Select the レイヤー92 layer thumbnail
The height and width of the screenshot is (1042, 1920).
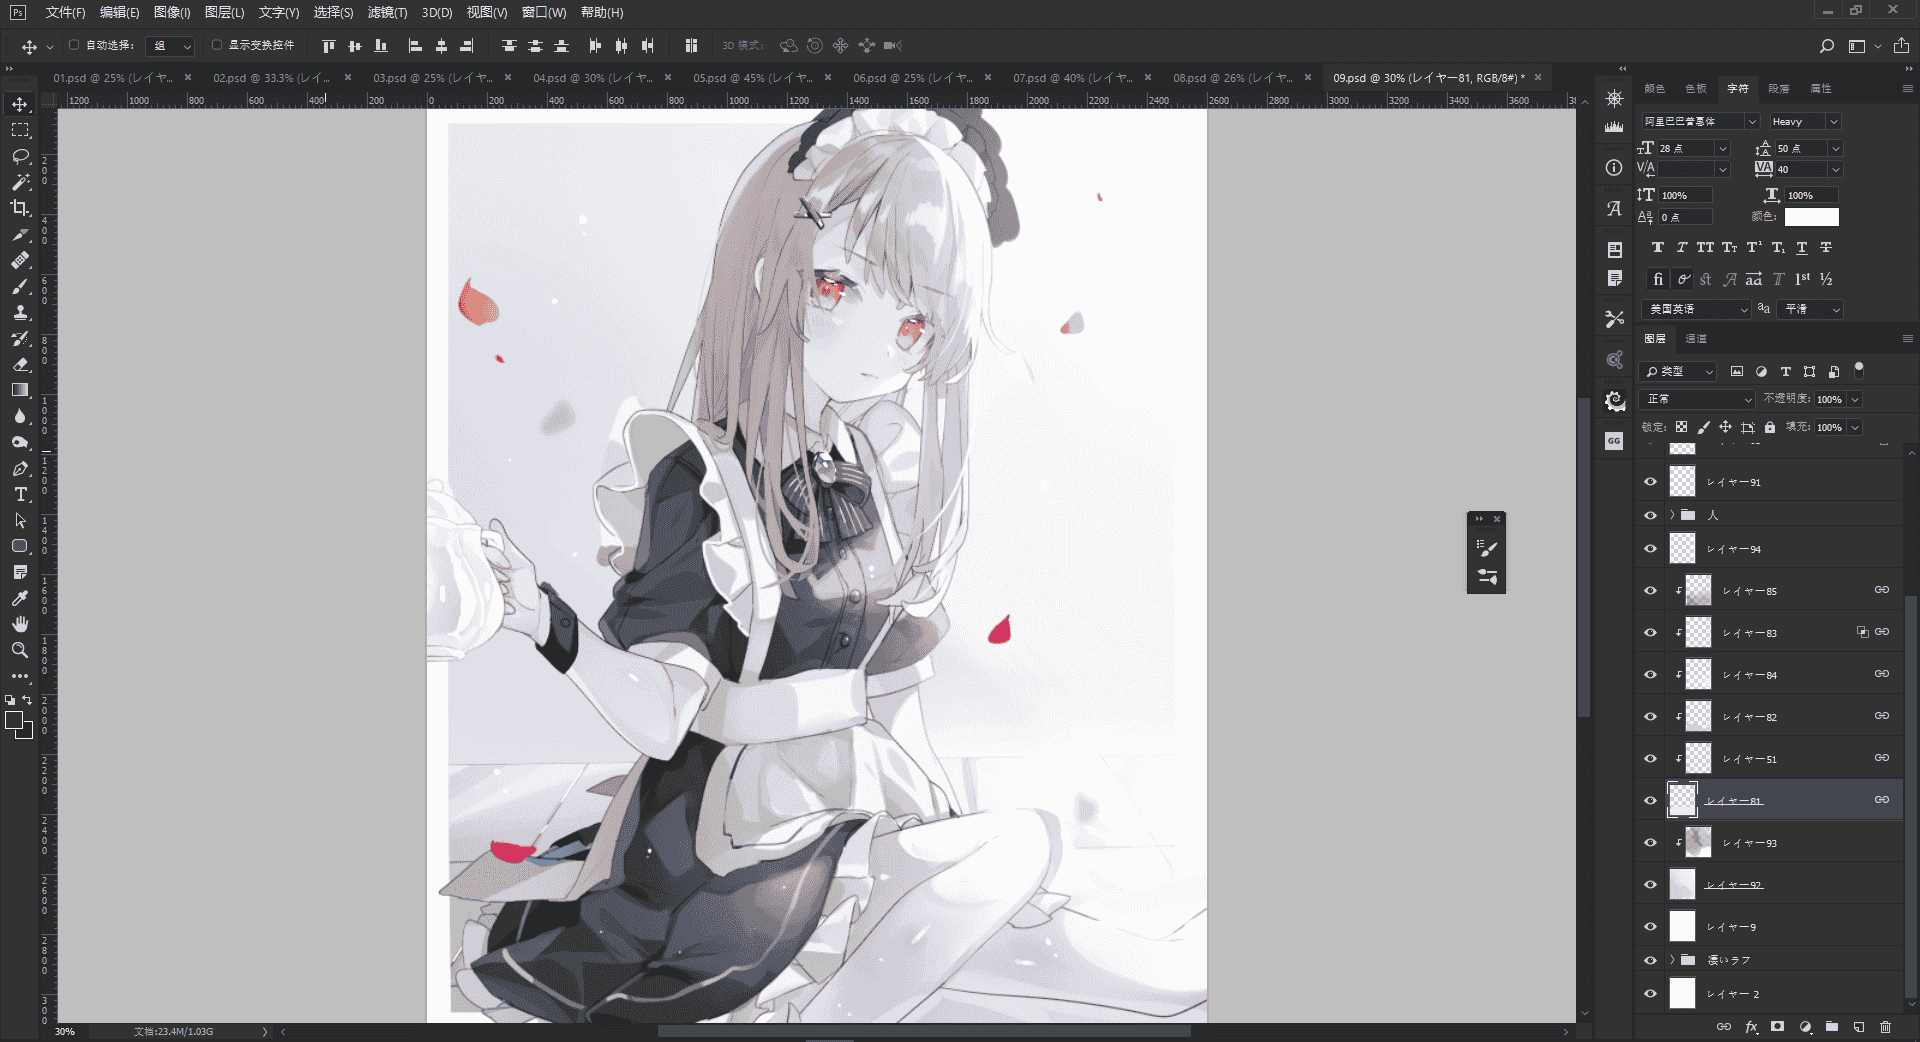coord(1683,884)
